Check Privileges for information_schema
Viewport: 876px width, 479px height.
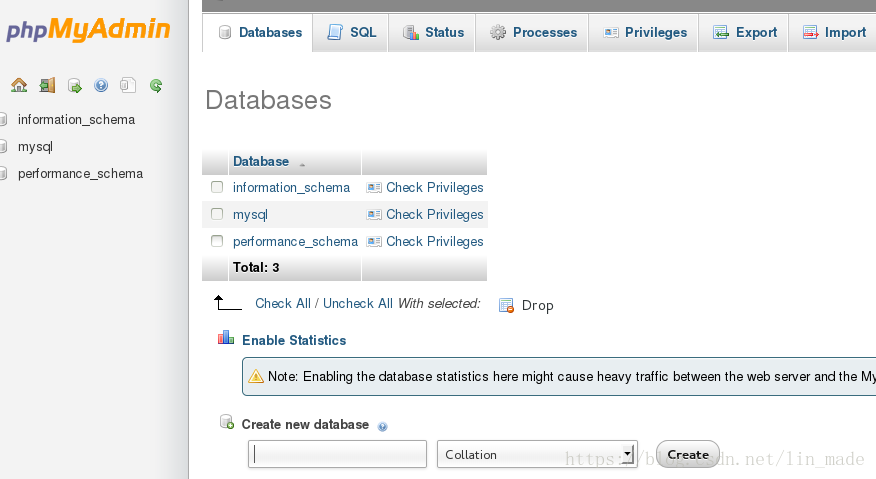pos(435,188)
